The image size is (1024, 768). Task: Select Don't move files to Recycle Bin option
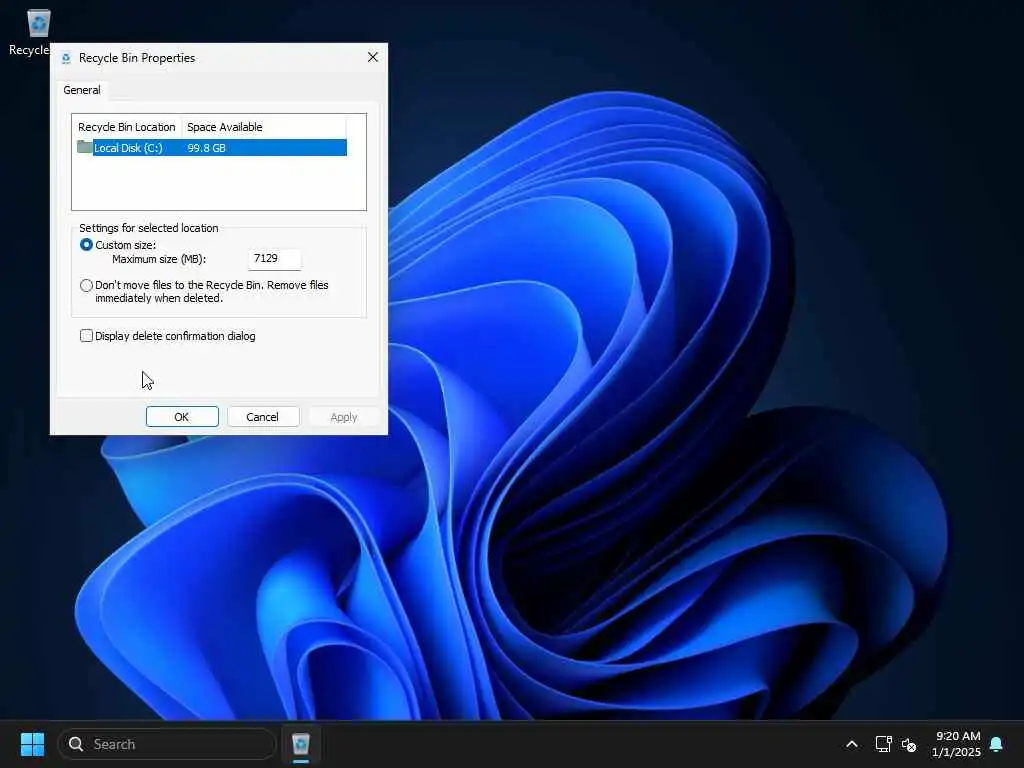86,285
